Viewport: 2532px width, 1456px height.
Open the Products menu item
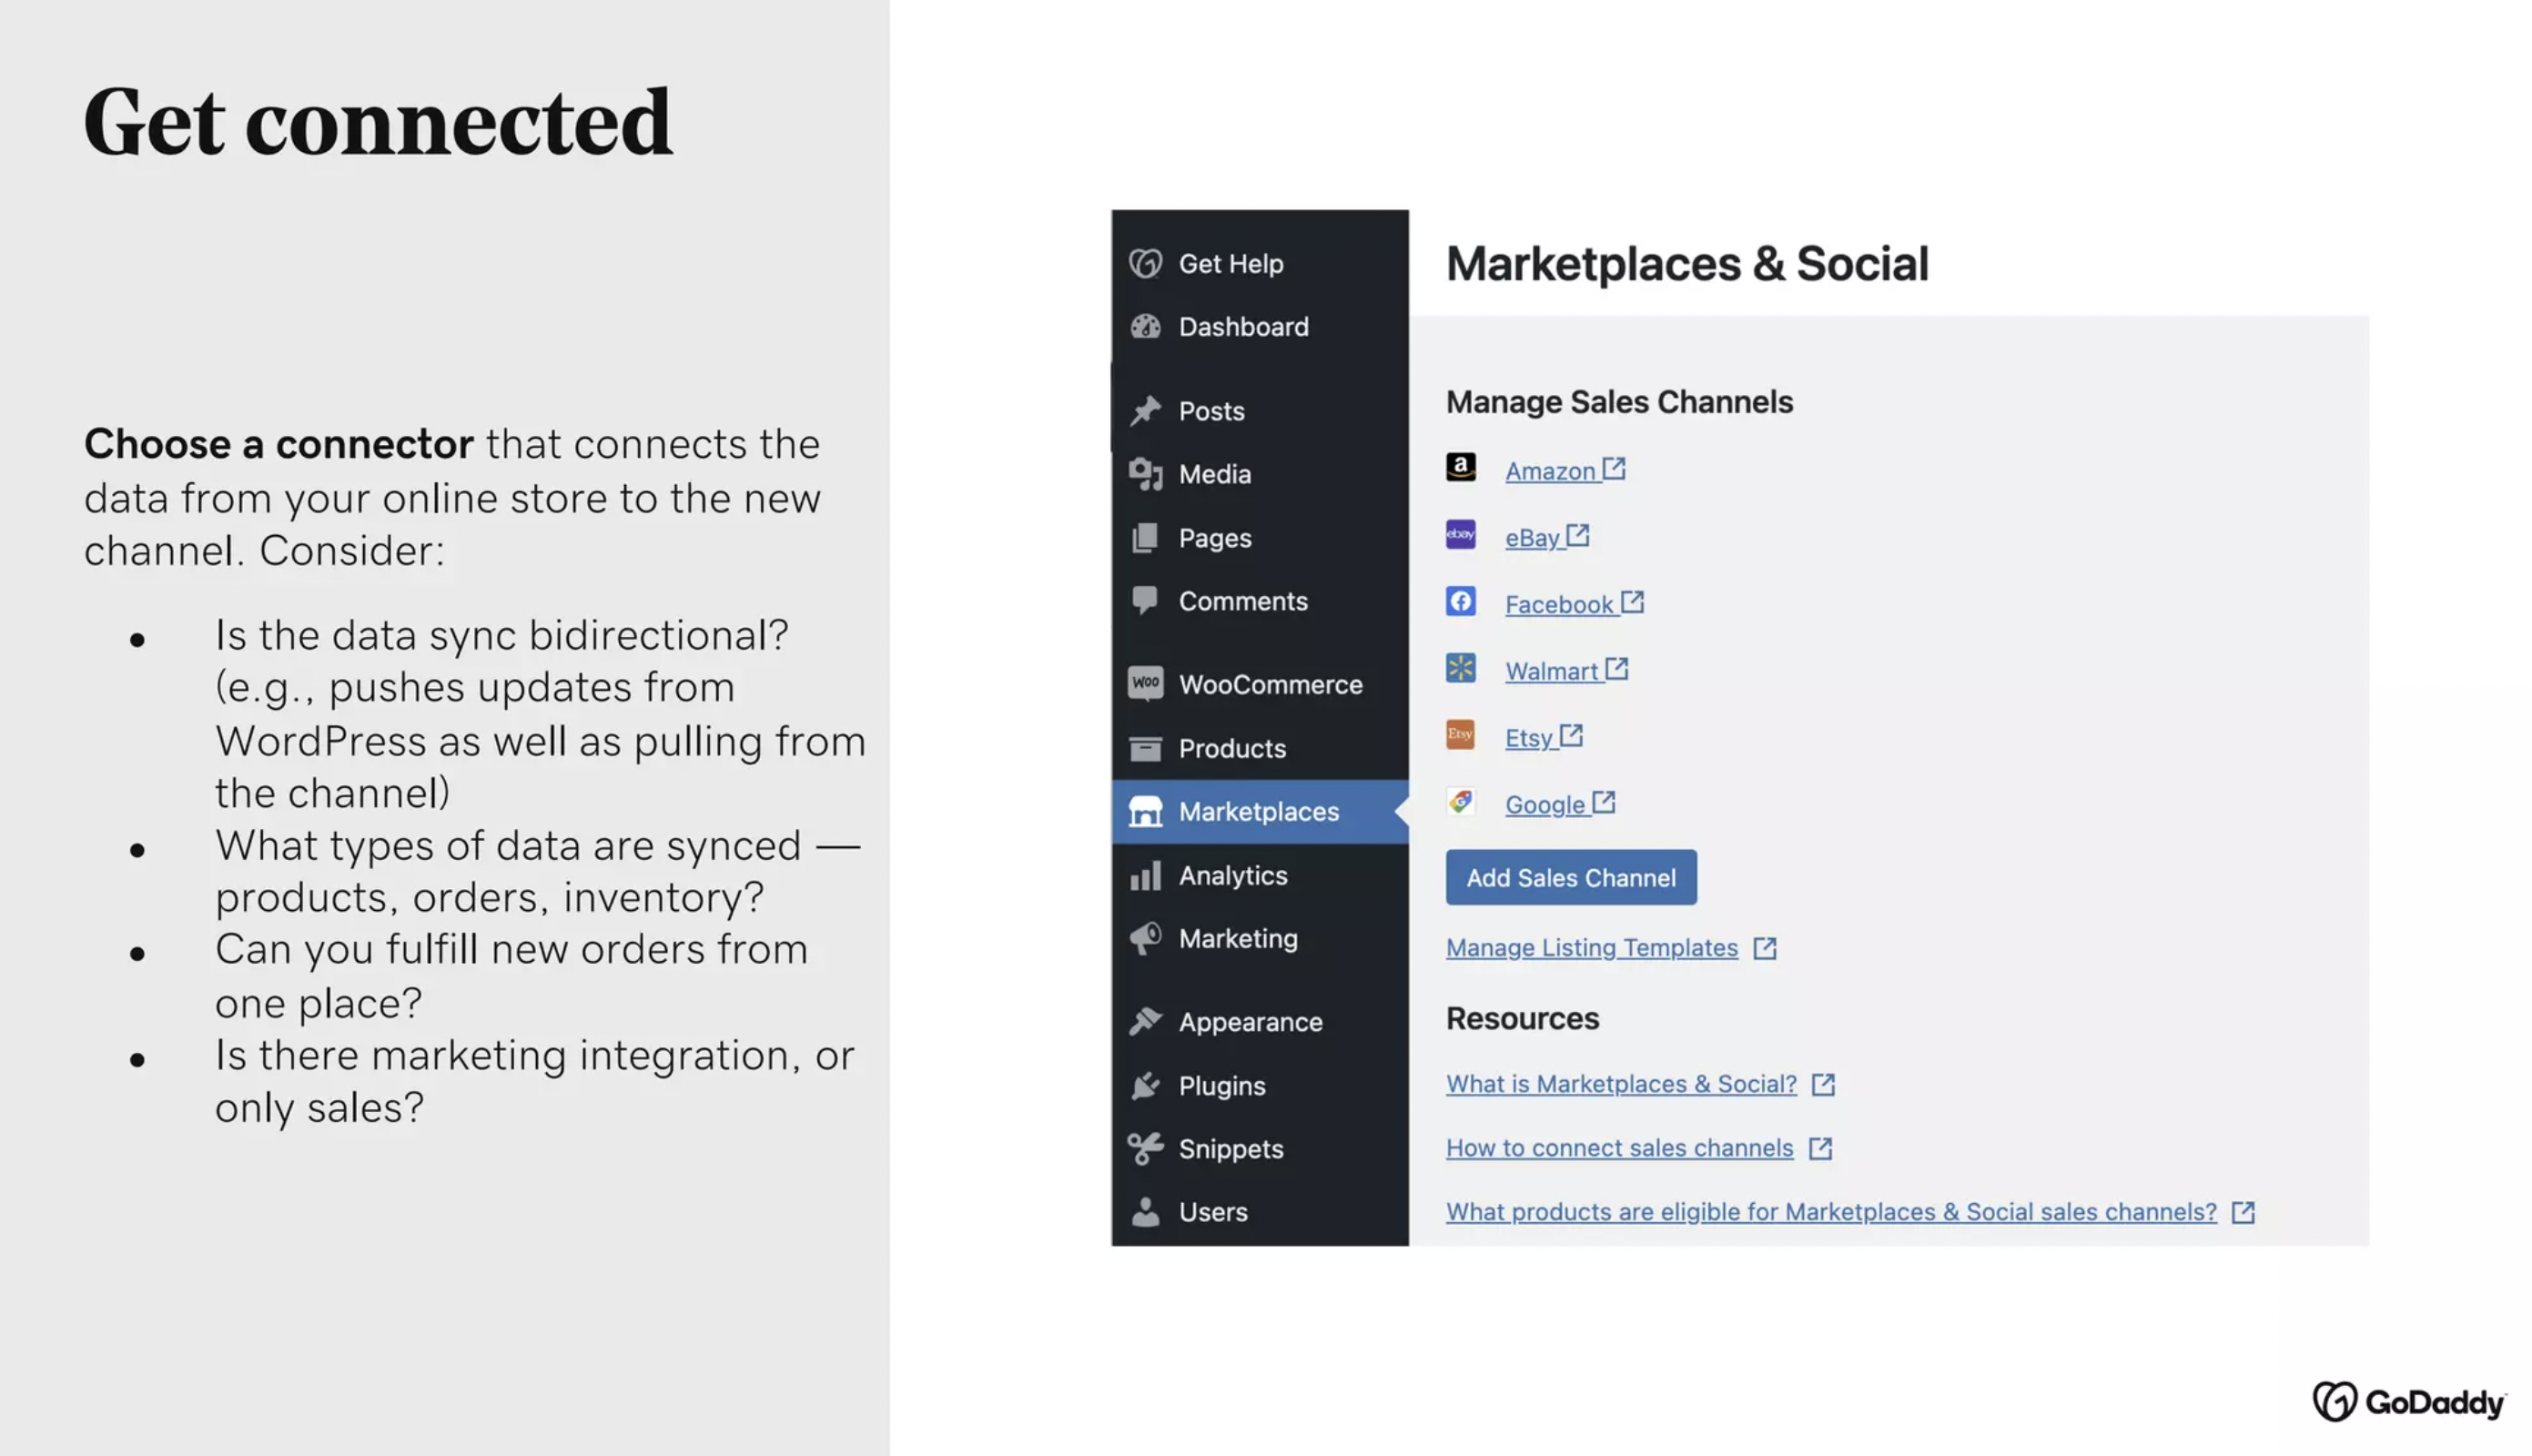click(x=1259, y=747)
